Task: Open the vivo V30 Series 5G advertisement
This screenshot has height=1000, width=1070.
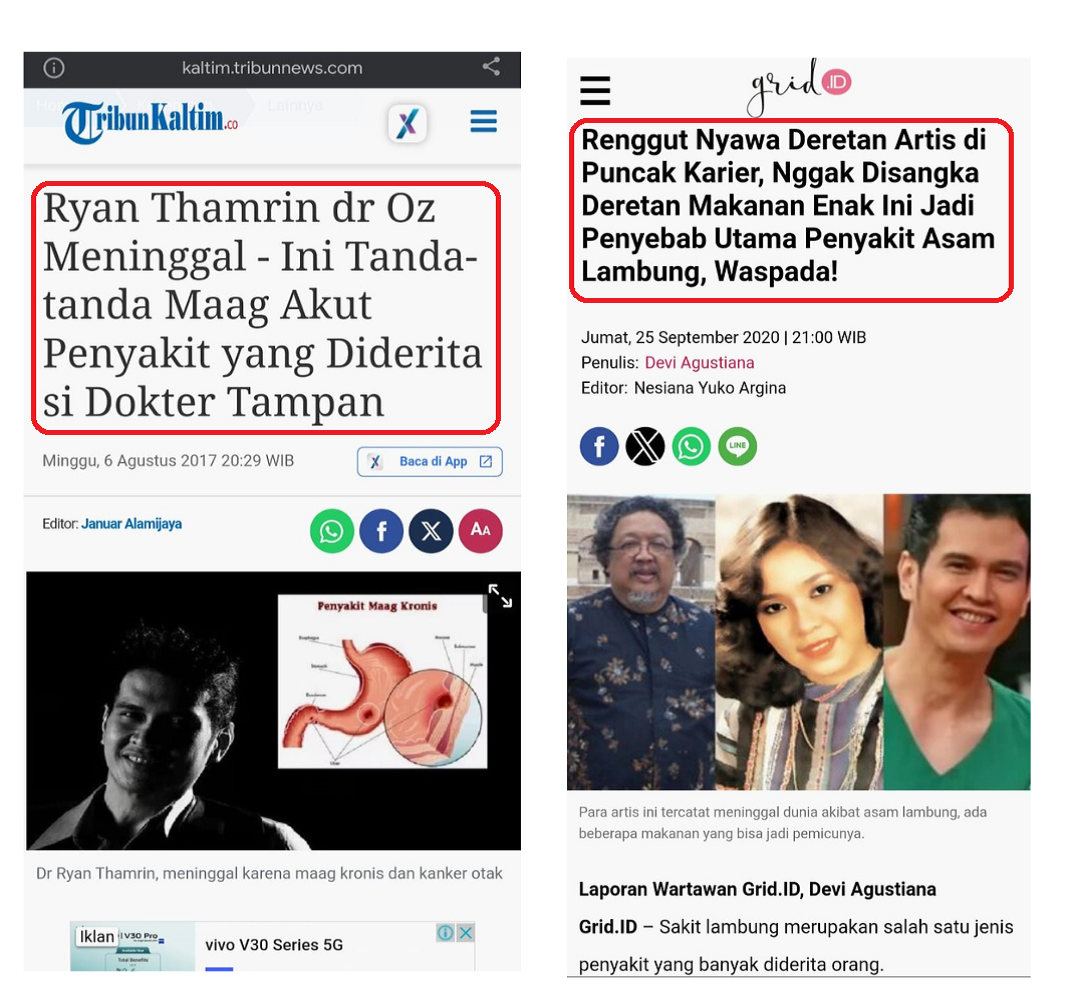Action: (x=273, y=946)
